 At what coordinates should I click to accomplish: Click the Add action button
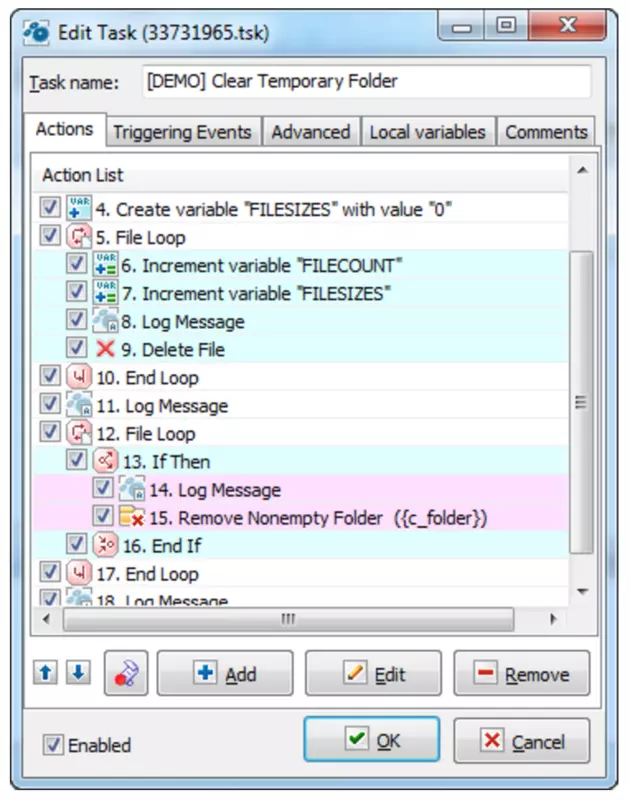[225, 673]
